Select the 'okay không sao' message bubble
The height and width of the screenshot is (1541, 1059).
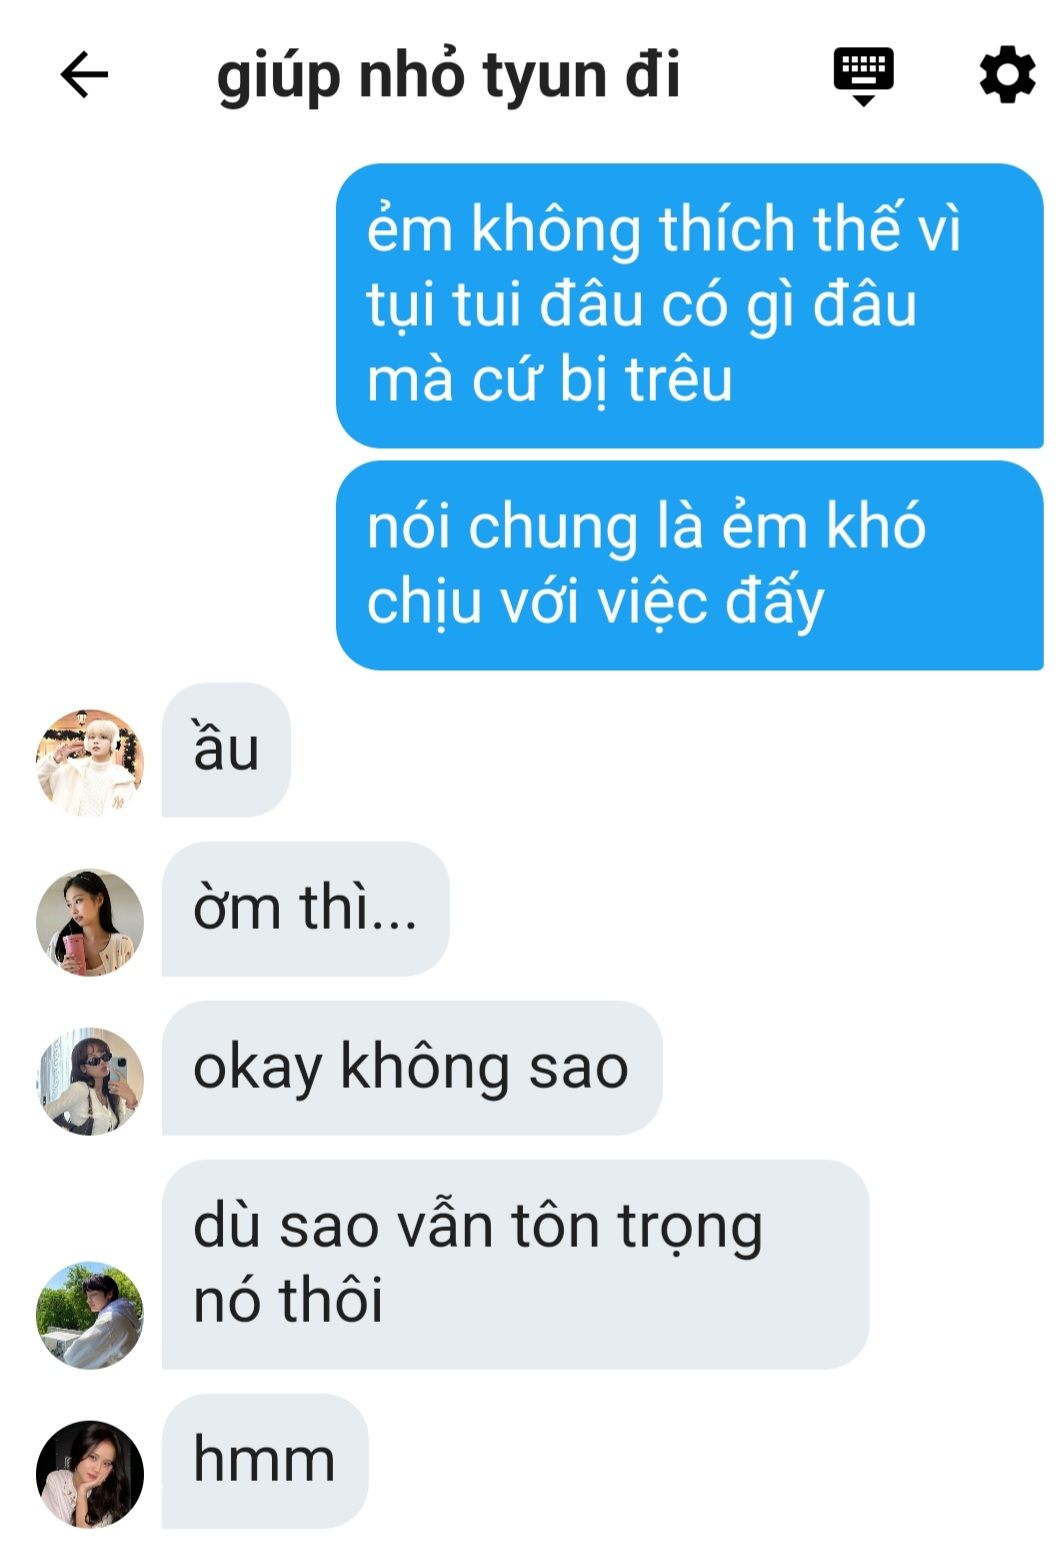click(x=412, y=1068)
